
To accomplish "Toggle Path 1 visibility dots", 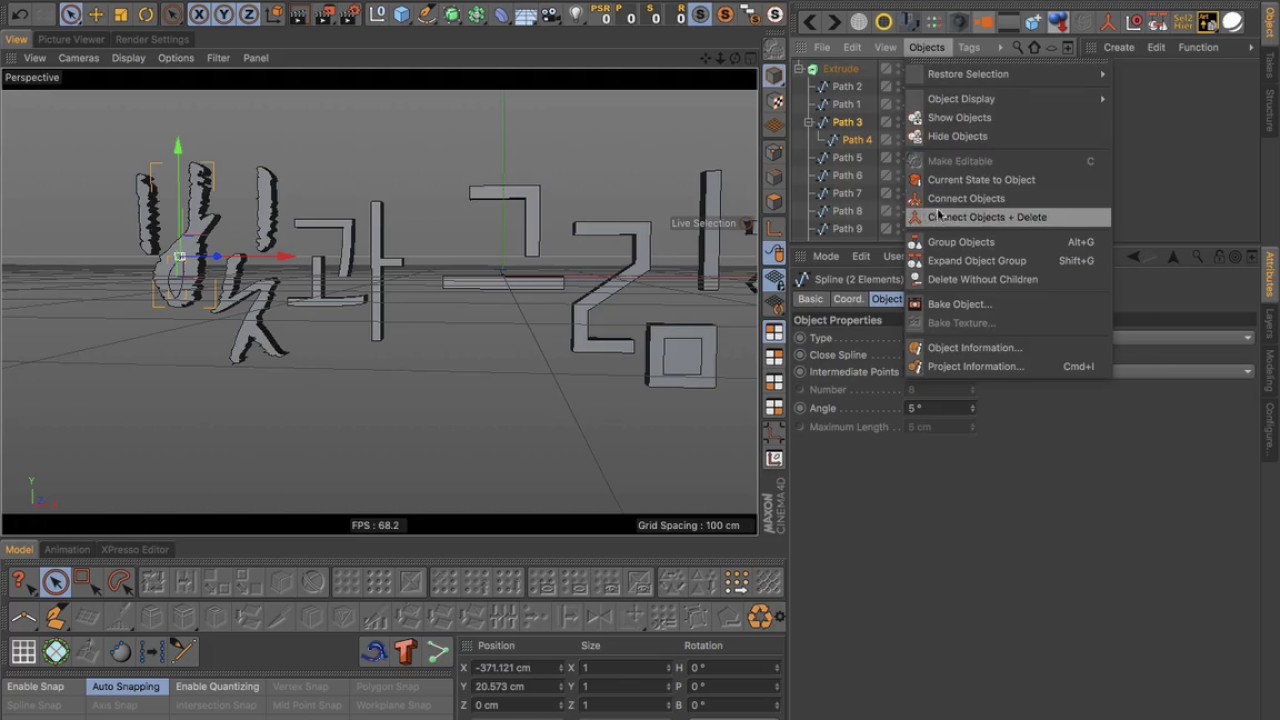I will (898, 104).
